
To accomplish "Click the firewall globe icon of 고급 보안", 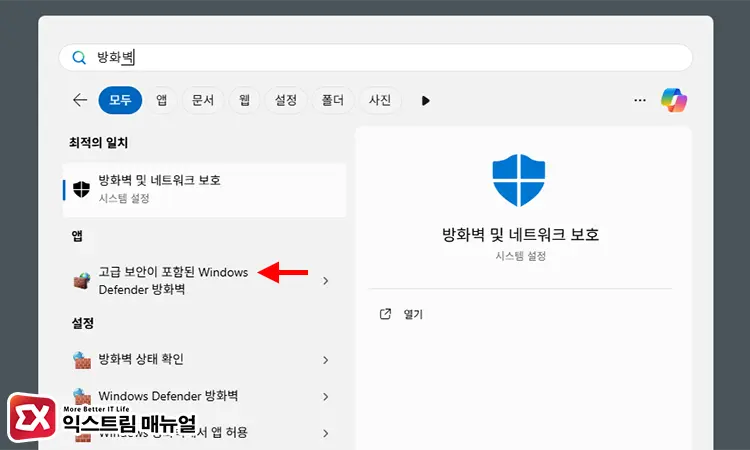I will [82, 281].
